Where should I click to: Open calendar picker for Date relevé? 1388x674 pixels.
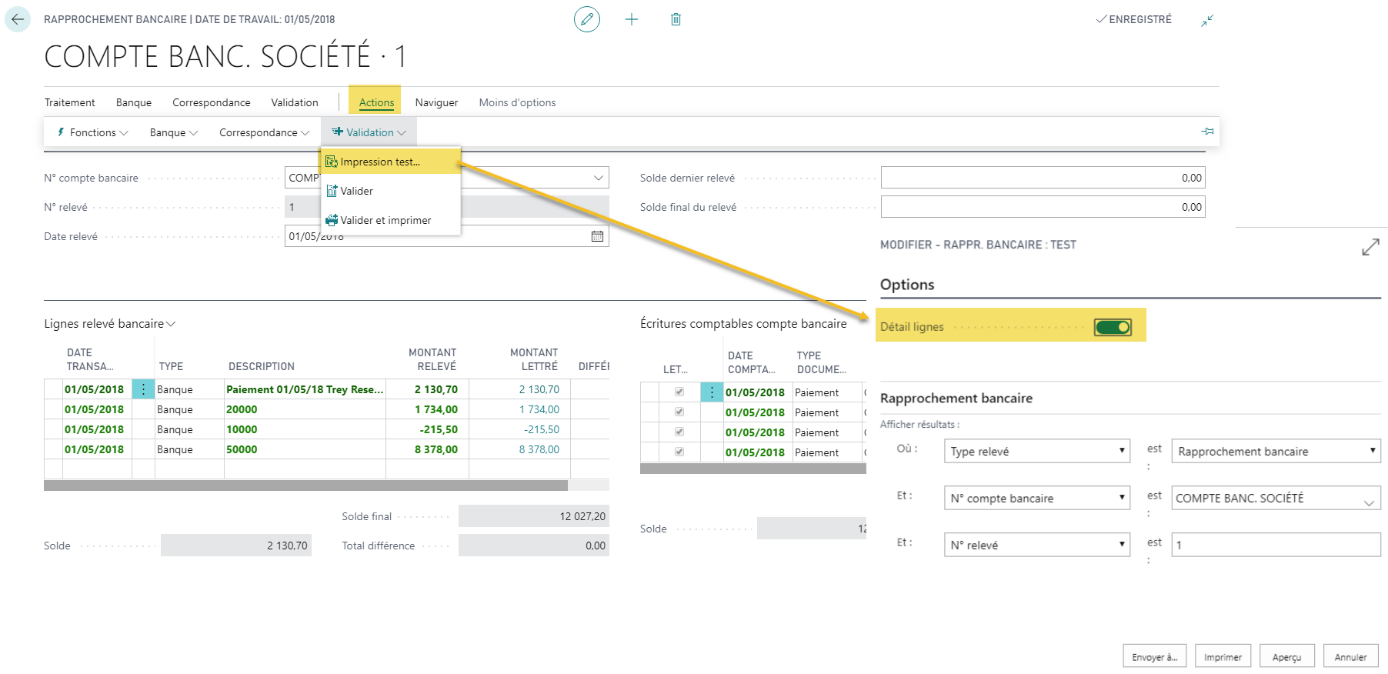597,236
